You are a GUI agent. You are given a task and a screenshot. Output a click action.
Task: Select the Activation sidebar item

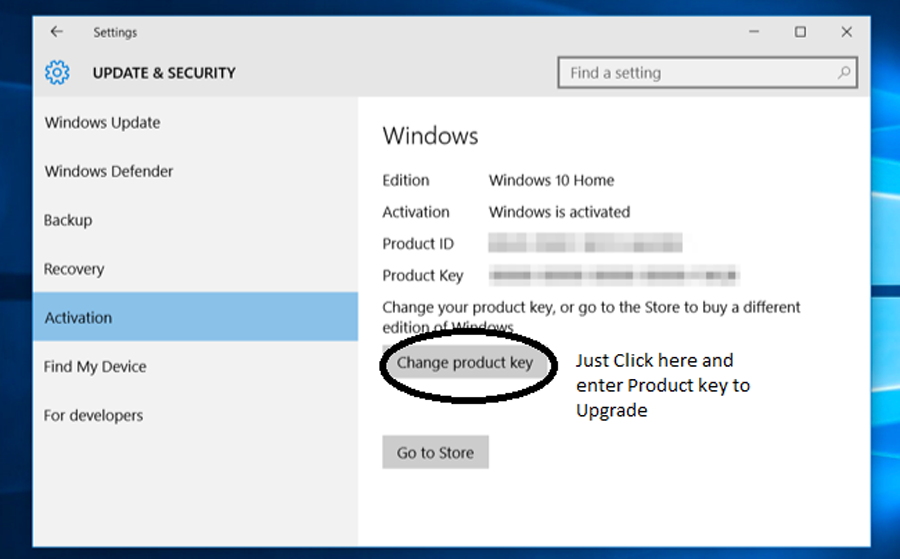click(195, 317)
